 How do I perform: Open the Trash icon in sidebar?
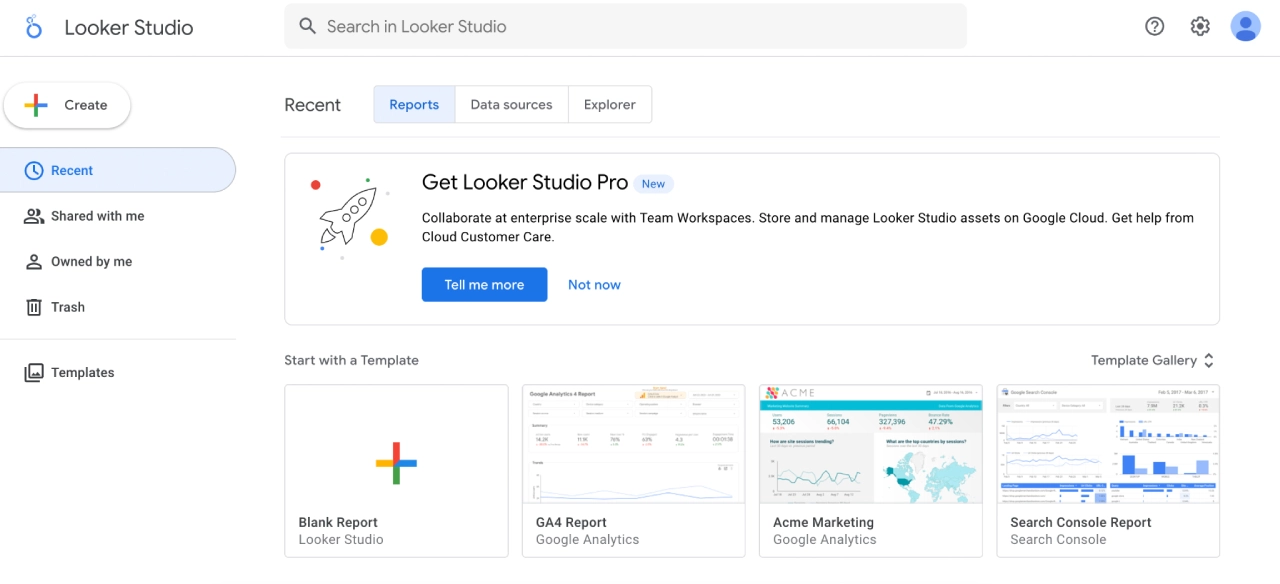pyautogui.click(x=34, y=306)
